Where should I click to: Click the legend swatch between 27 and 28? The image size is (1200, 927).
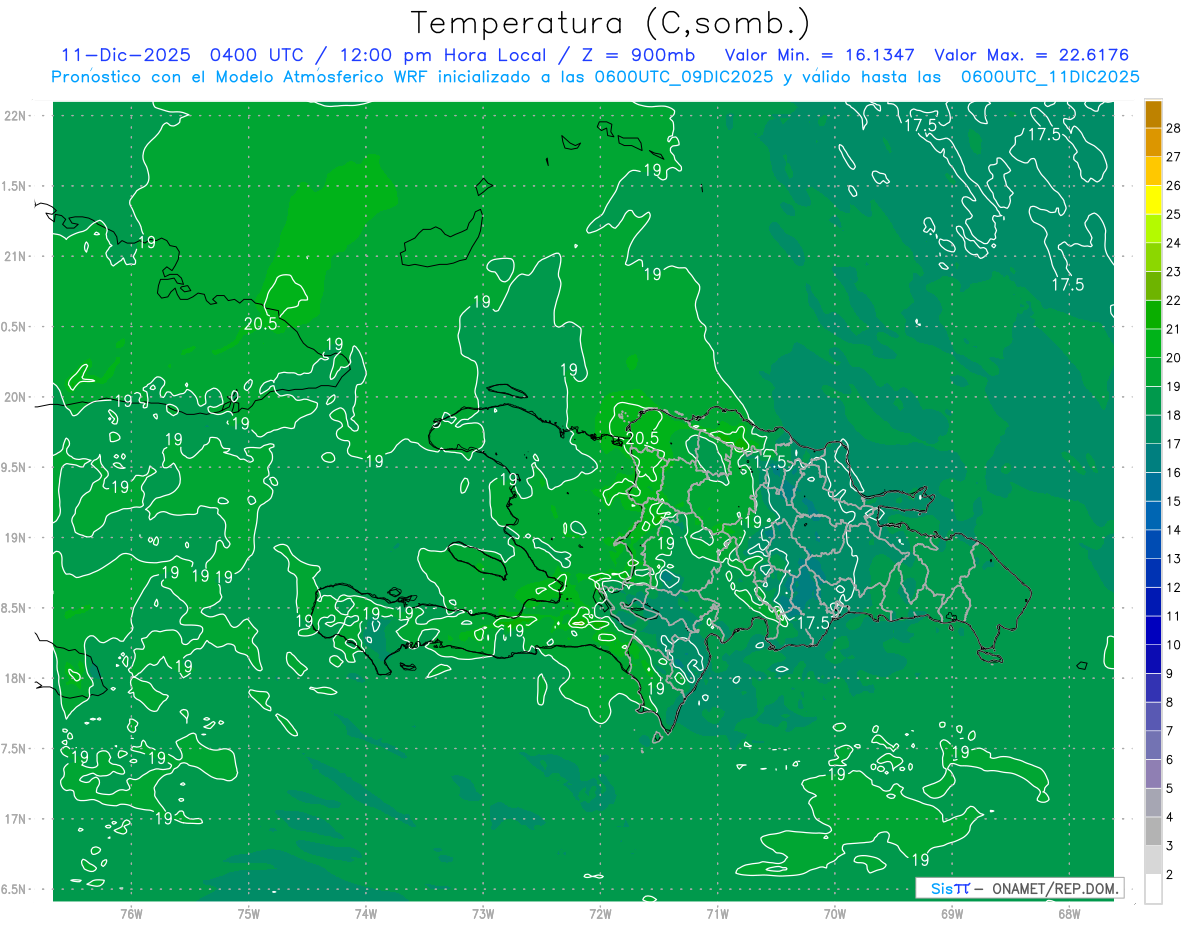[1153, 142]
